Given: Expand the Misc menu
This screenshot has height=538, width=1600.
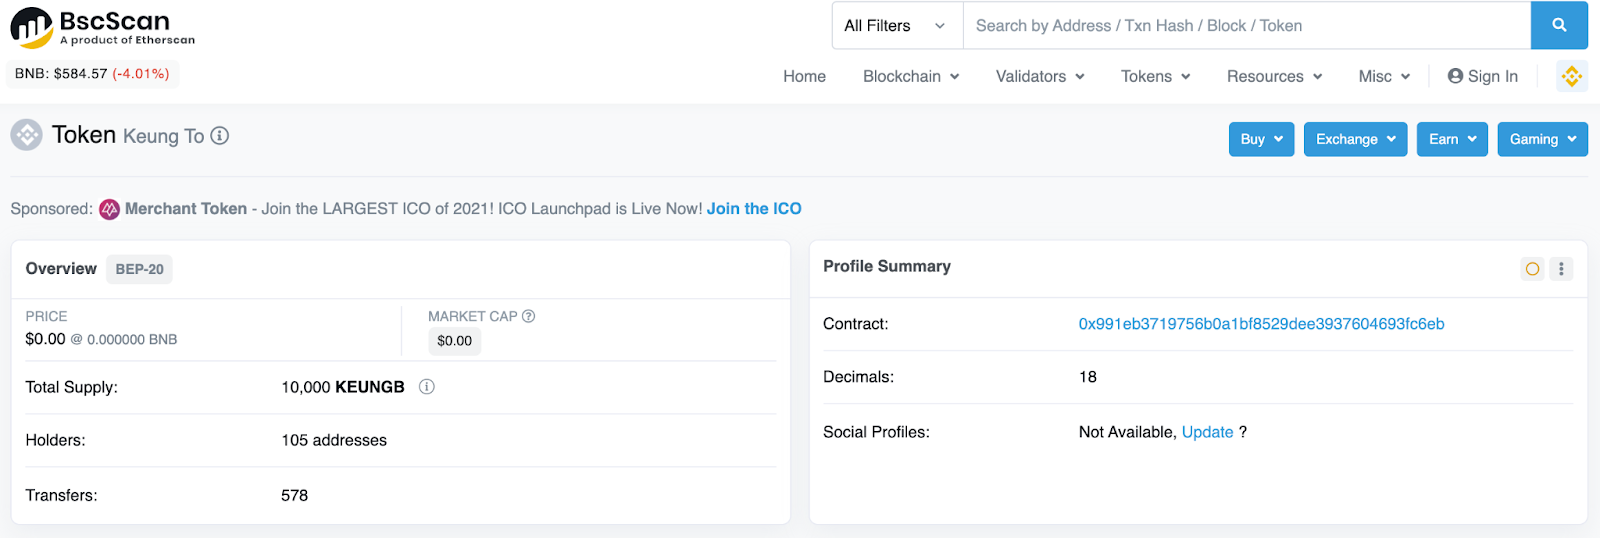Looking at the screenshot, I should click(x=1385, y=76).
